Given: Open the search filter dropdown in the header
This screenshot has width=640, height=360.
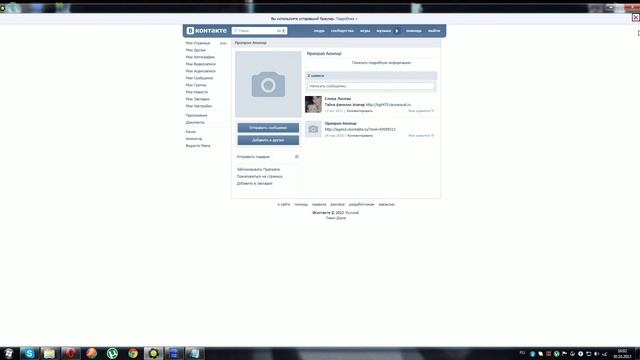Looking at the screenshot, I should 282,31.
